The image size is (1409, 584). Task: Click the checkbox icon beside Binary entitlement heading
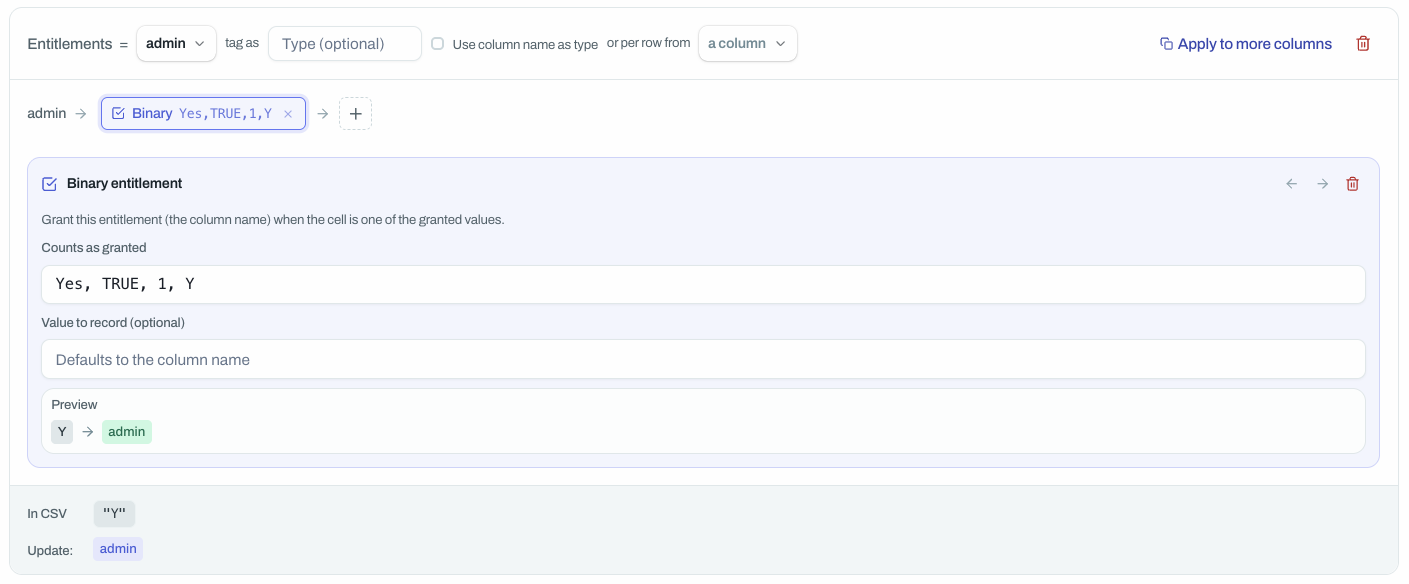pyautogui.click(x=49, y=184)
